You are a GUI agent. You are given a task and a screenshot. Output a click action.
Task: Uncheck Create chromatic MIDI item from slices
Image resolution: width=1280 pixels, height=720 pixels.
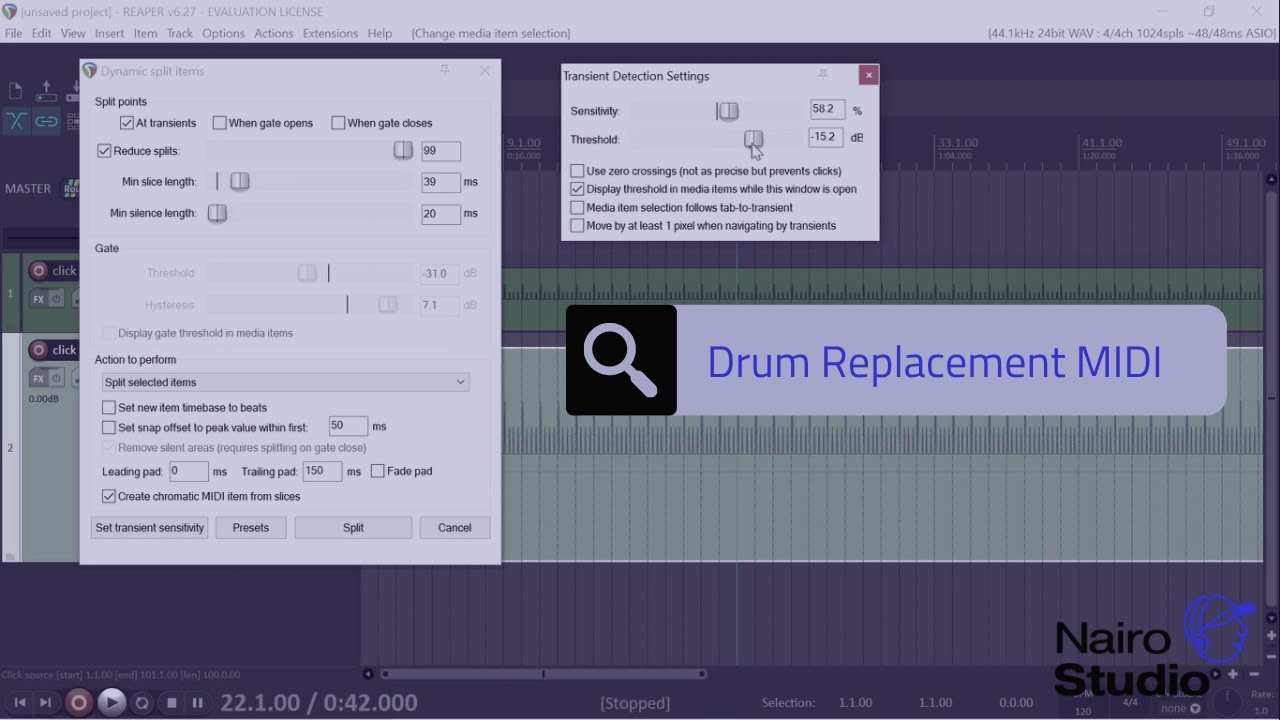click(x=109, y=496)
